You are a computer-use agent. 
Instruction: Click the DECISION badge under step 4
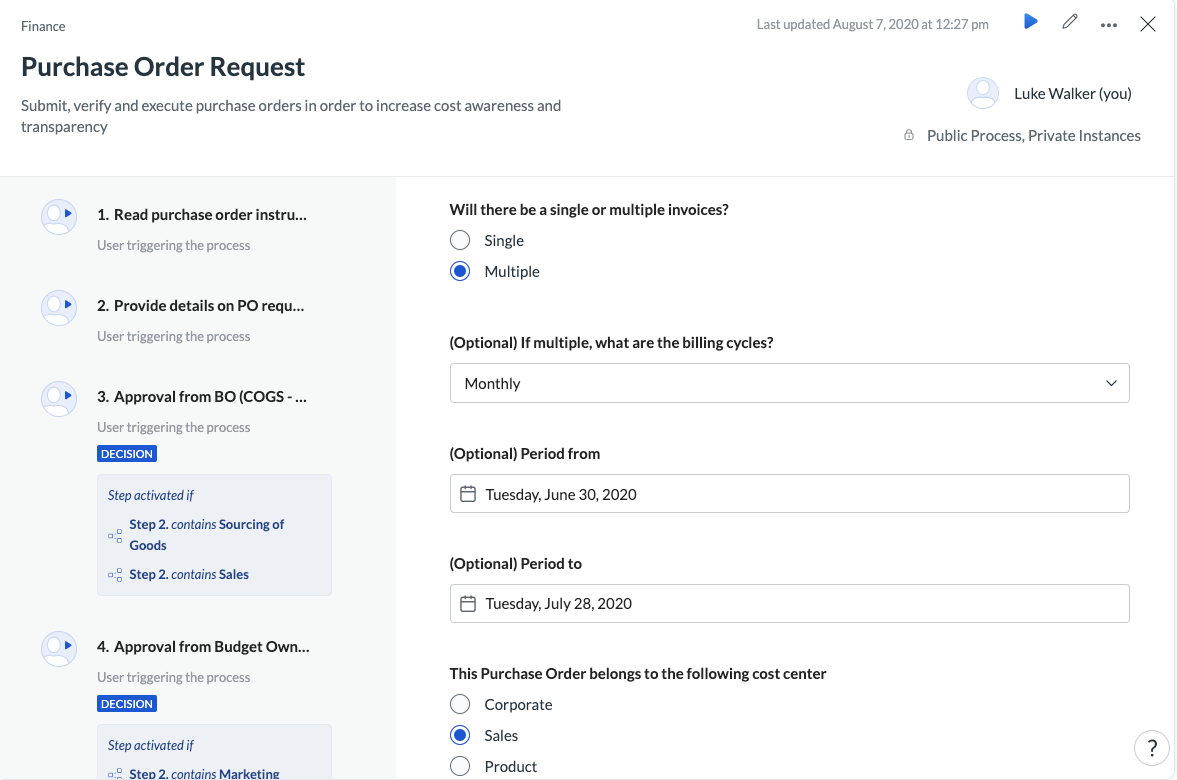(x=127, y=703)
